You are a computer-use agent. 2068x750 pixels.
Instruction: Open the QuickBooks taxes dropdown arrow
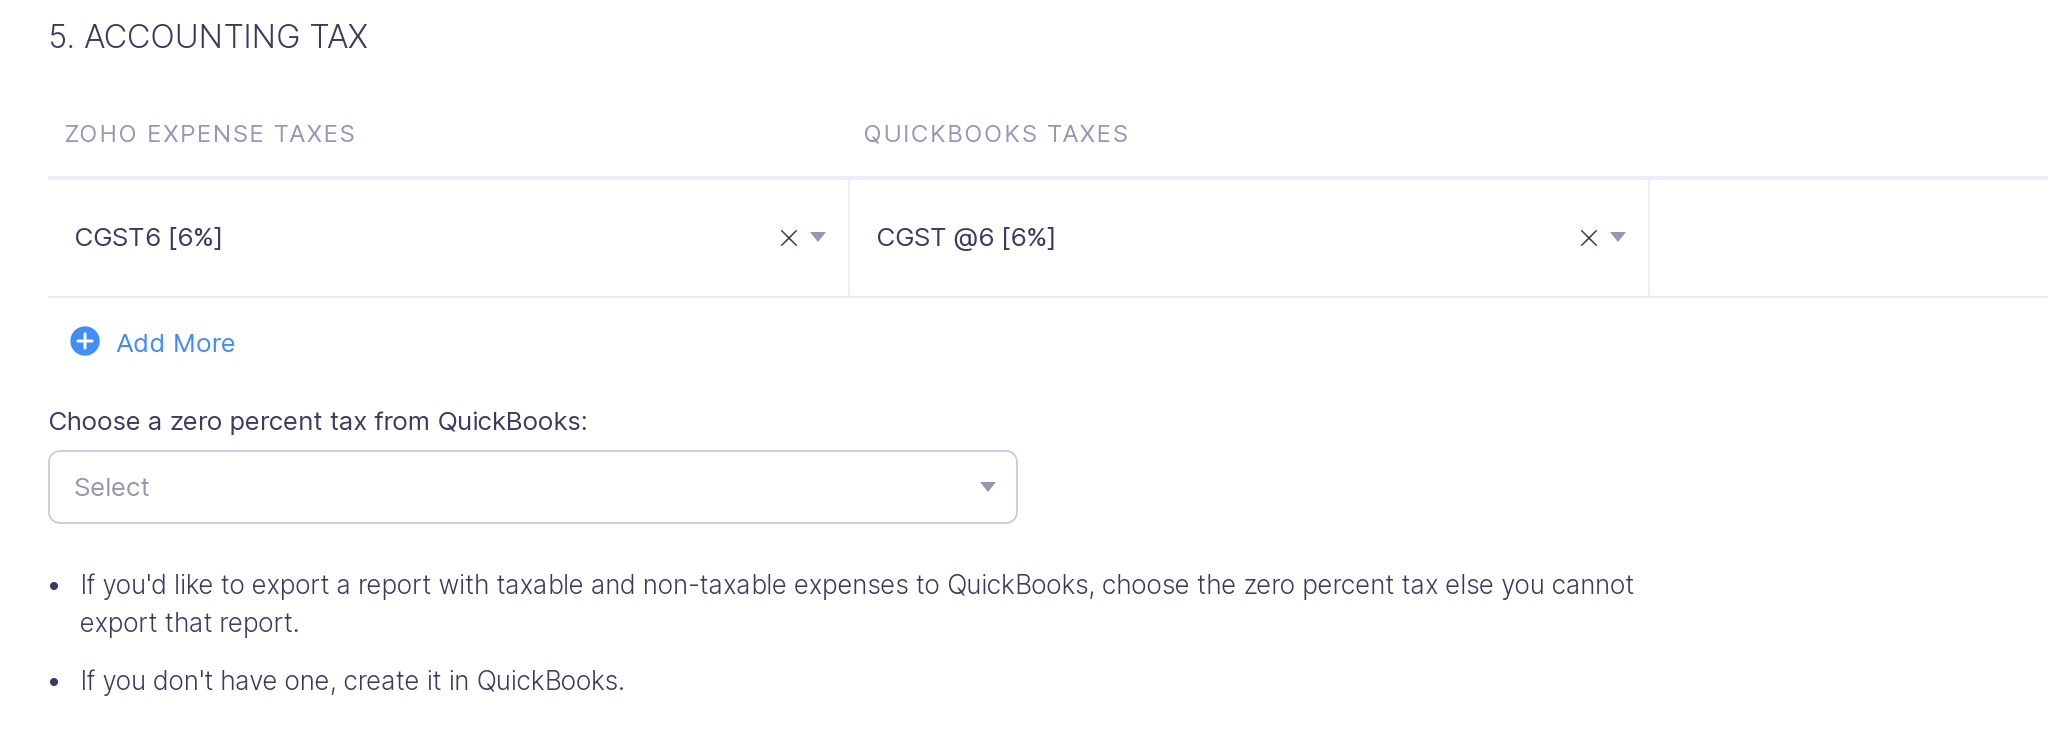point(1619,238)
